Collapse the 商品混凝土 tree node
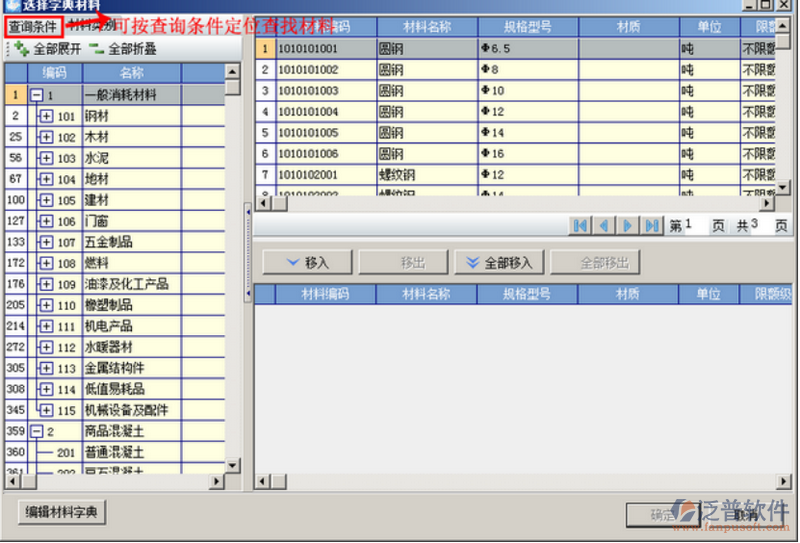This screenshot has width=800, height=543. click(x=36, y=432)
